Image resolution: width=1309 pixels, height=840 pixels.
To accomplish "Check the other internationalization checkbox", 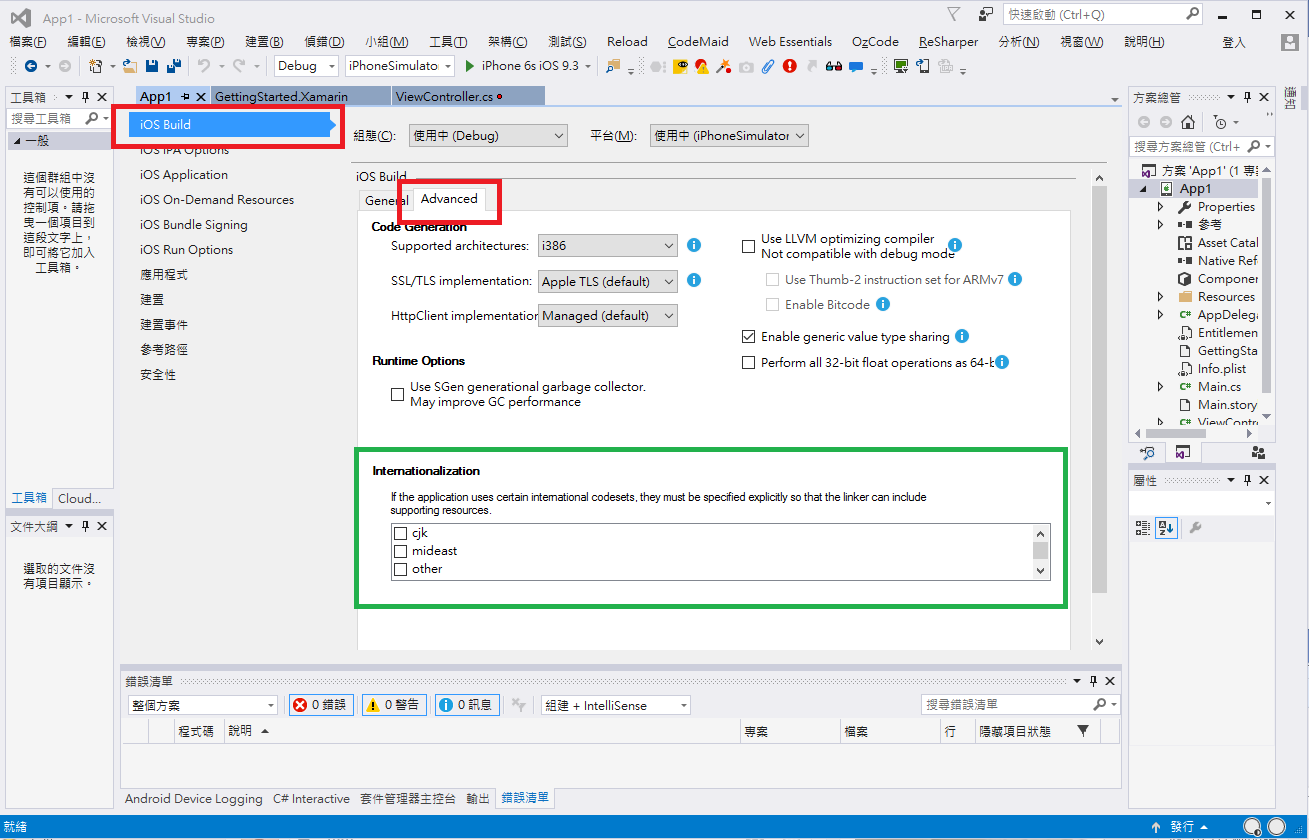I will [x=401, y=569].
